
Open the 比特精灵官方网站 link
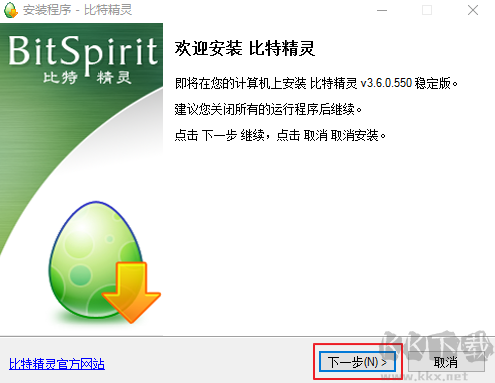(x=57, y=364)
